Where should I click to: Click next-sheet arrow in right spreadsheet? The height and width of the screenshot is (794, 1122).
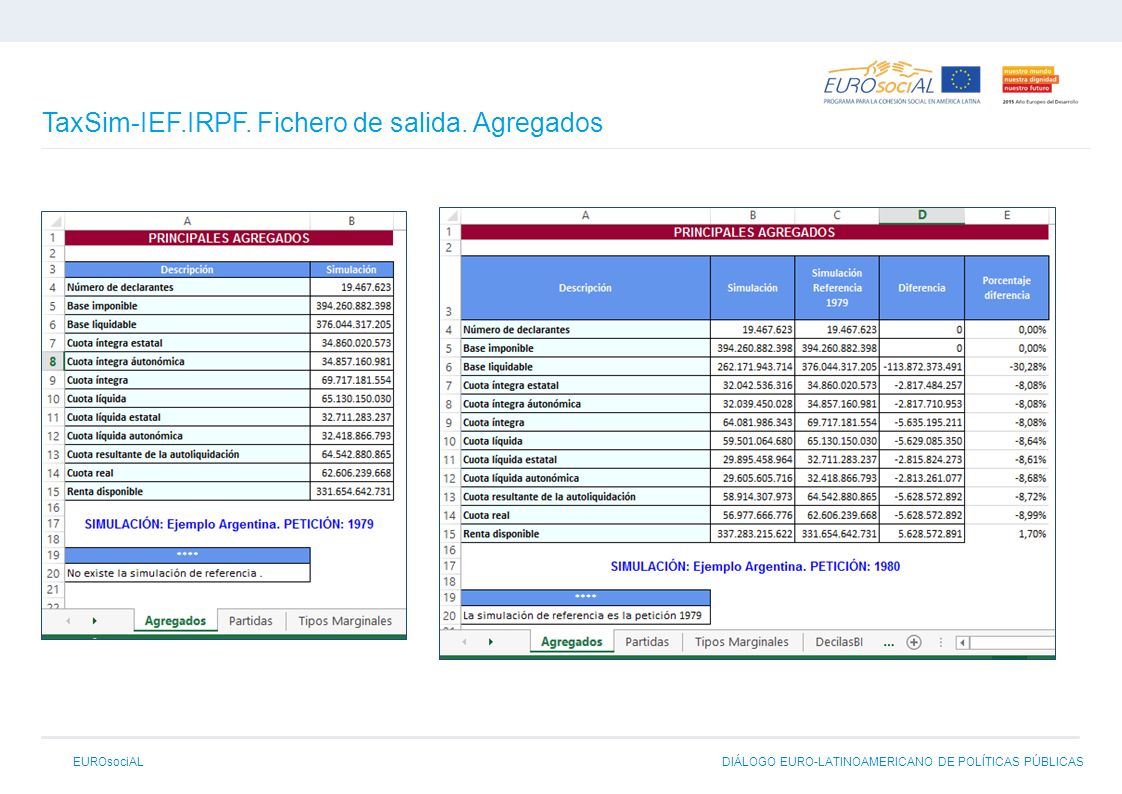(x=491, y=642)
